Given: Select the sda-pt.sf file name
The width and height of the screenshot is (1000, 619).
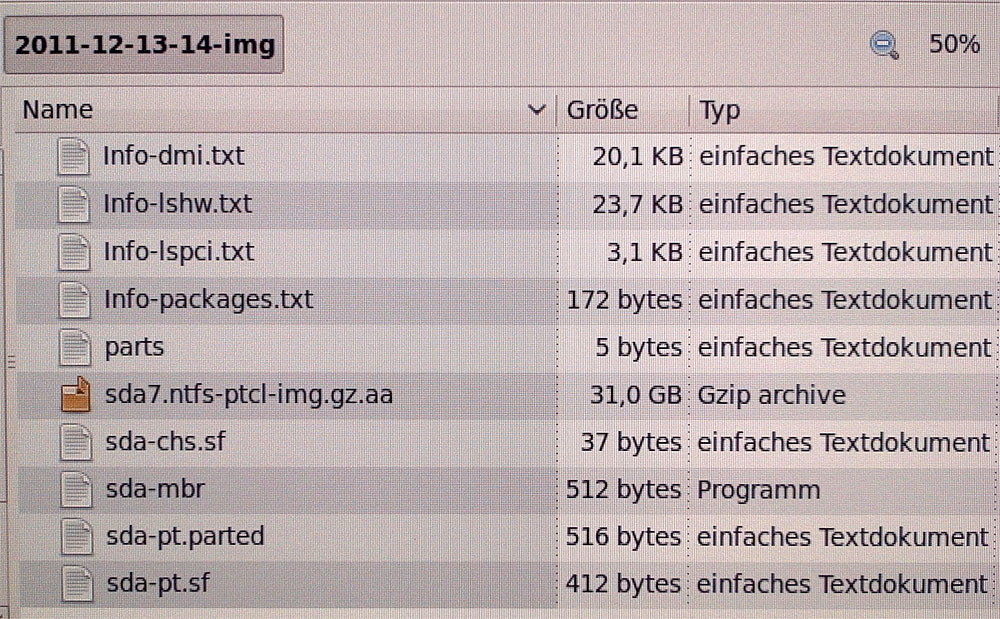Looking at the screenshot, I should 157,584.
